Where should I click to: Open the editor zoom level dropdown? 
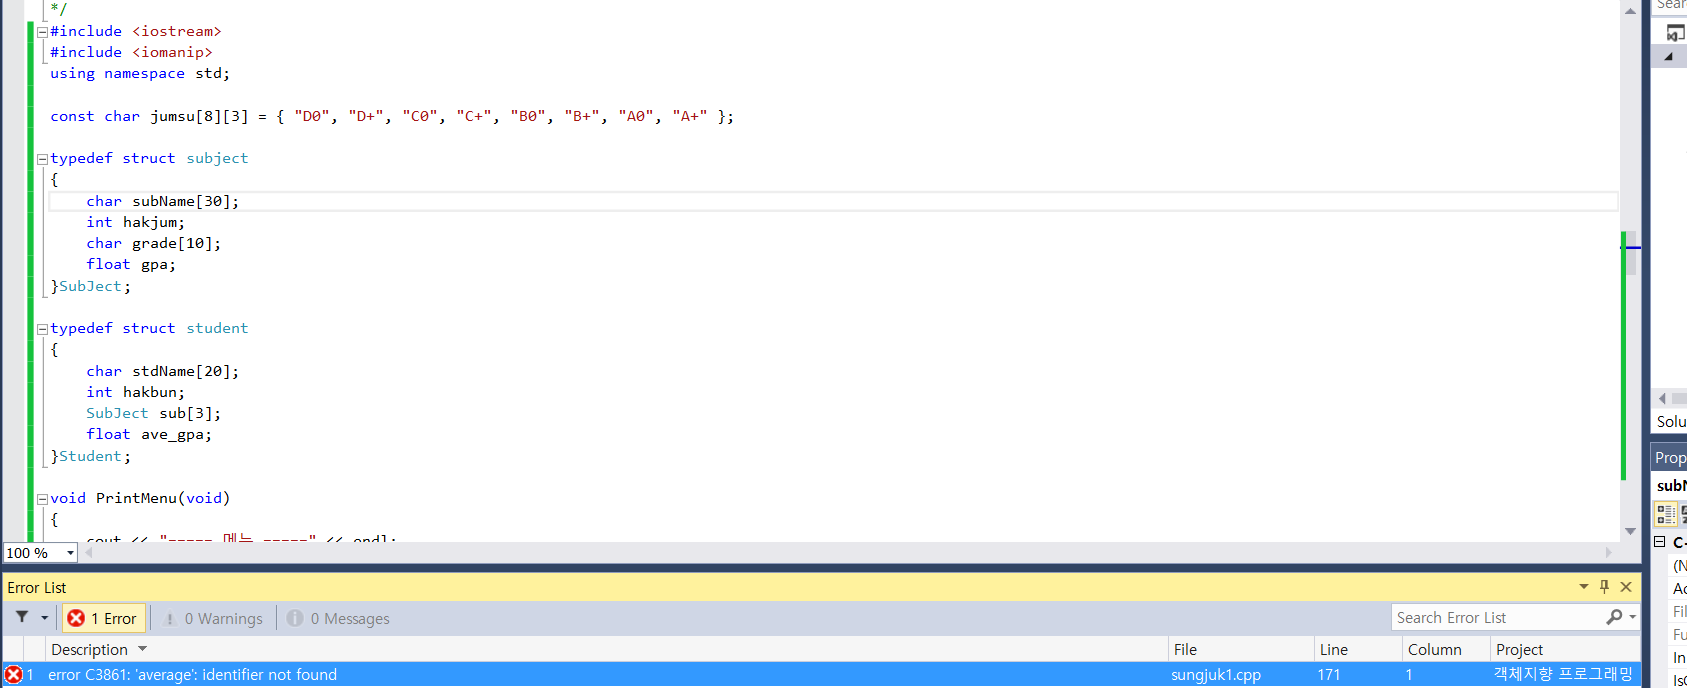click(x=70, y=553)
